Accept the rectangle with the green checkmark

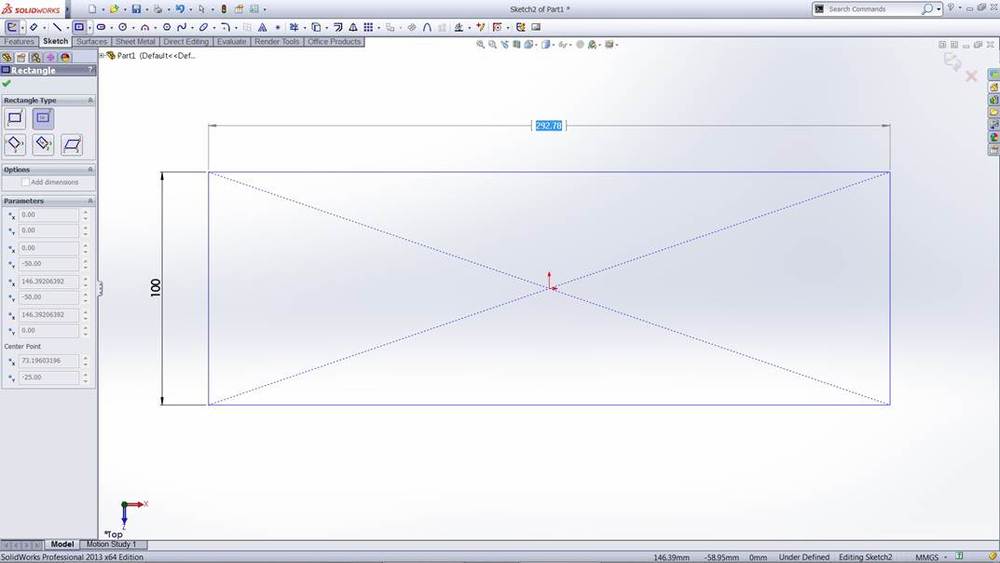click(x=7, y=84)
